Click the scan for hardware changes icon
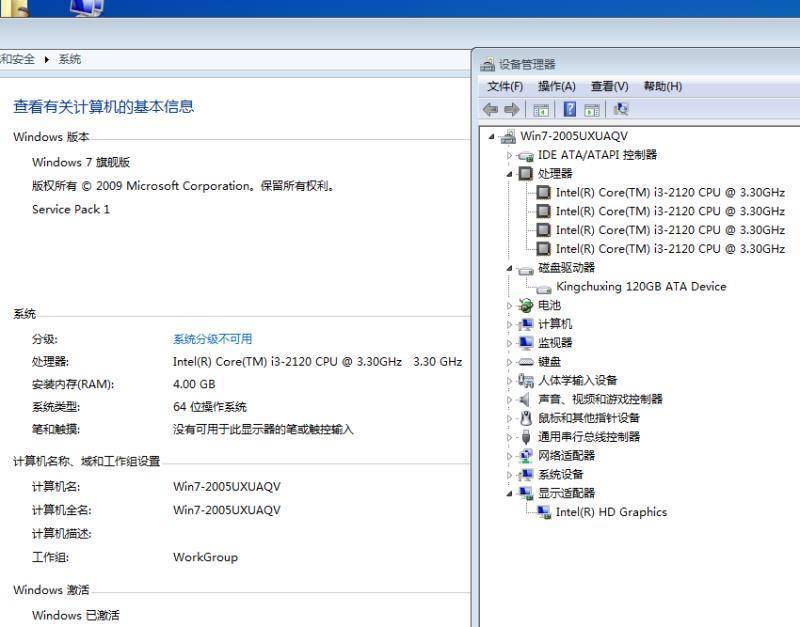Image resolution: width=800 pixels, height=627 pixels. [621, 109]
